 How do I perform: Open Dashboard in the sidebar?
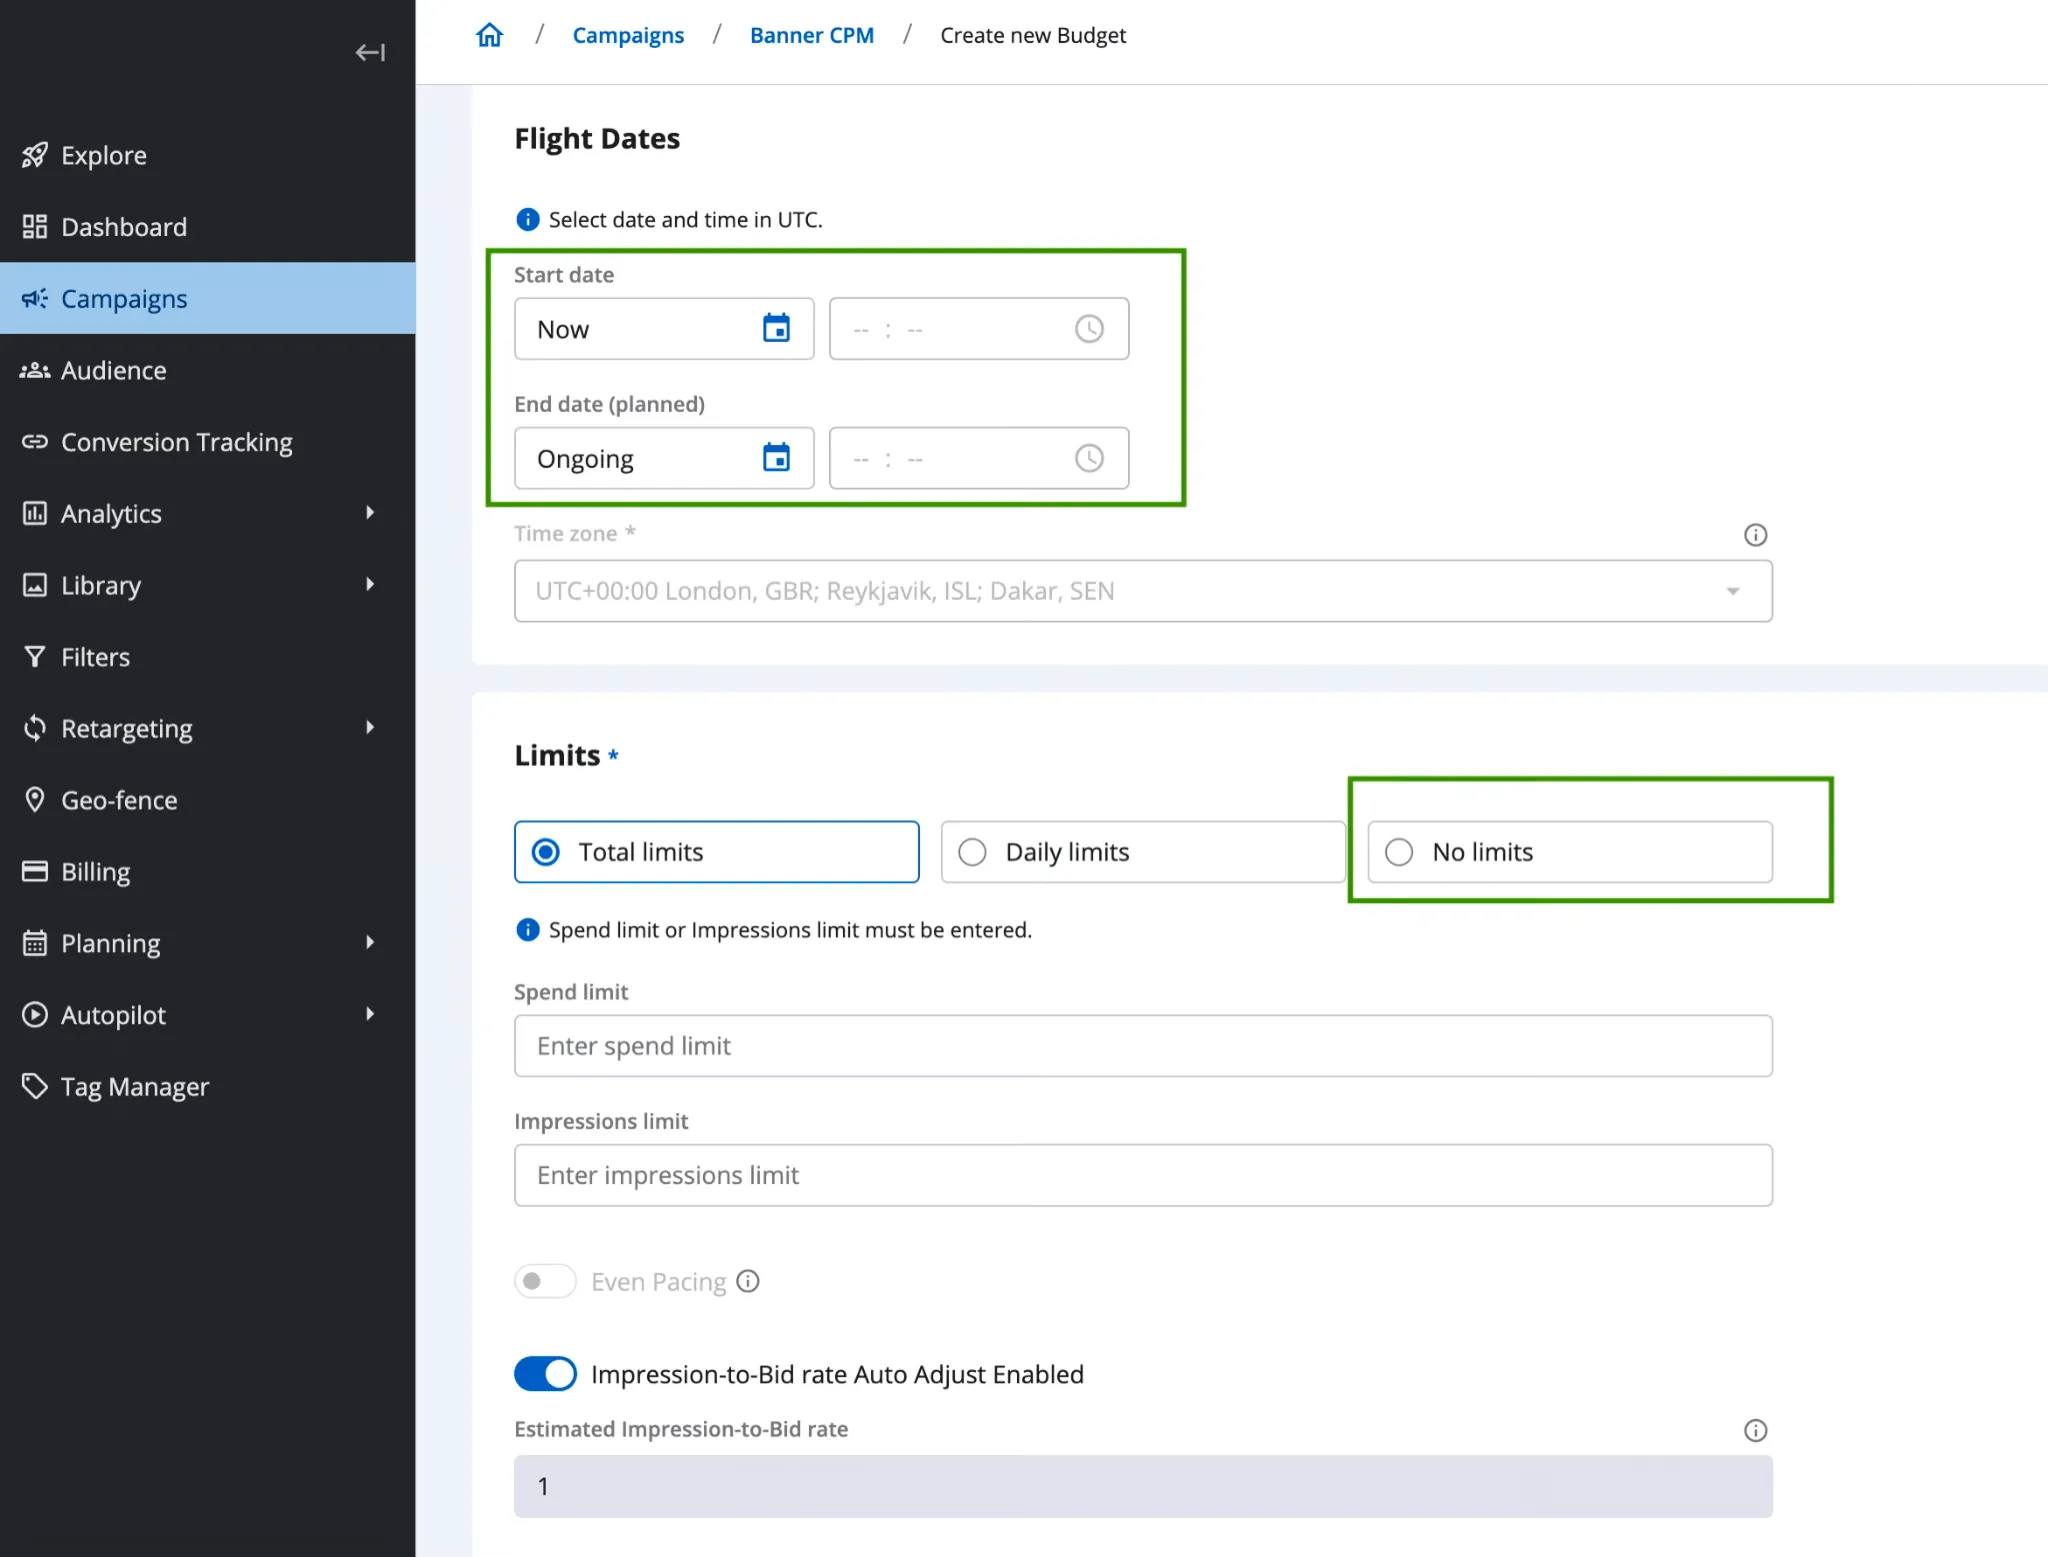(208, 227)
